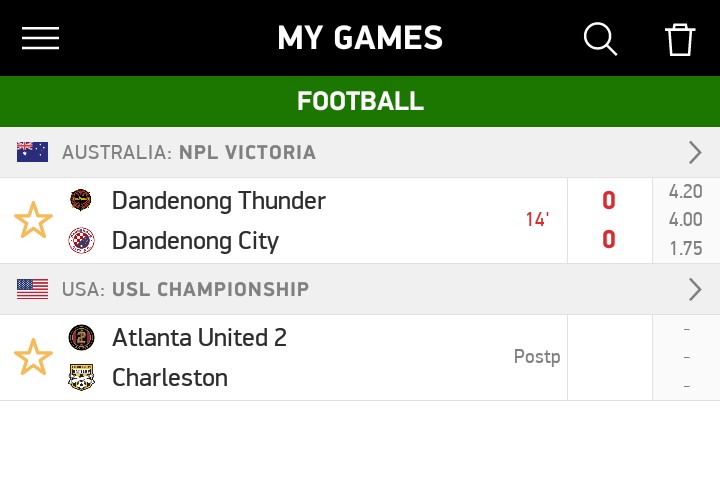Expand the USL Championship league chevron
The image size is (720, 482).
click(695, 289)
